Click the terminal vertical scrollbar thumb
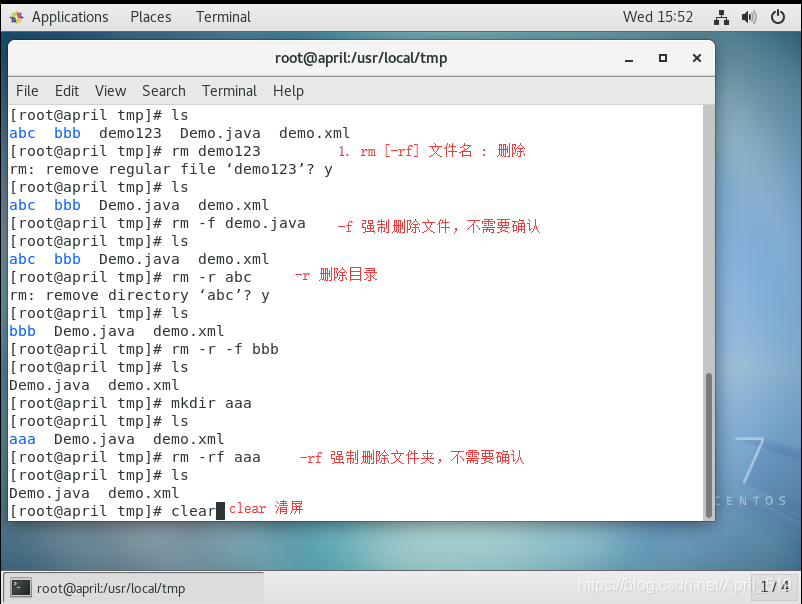Screen dimensions: 802x604 click(709, 445)
